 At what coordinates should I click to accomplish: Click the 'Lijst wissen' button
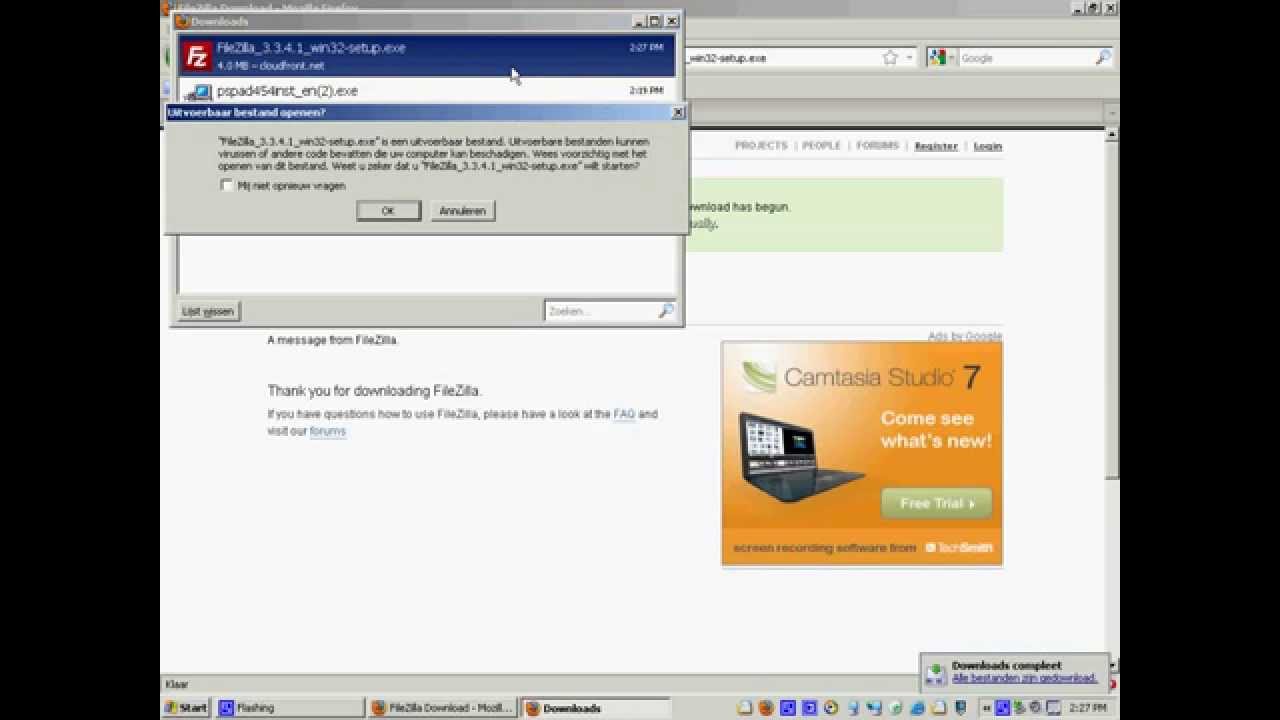click(x=208, y=311)
